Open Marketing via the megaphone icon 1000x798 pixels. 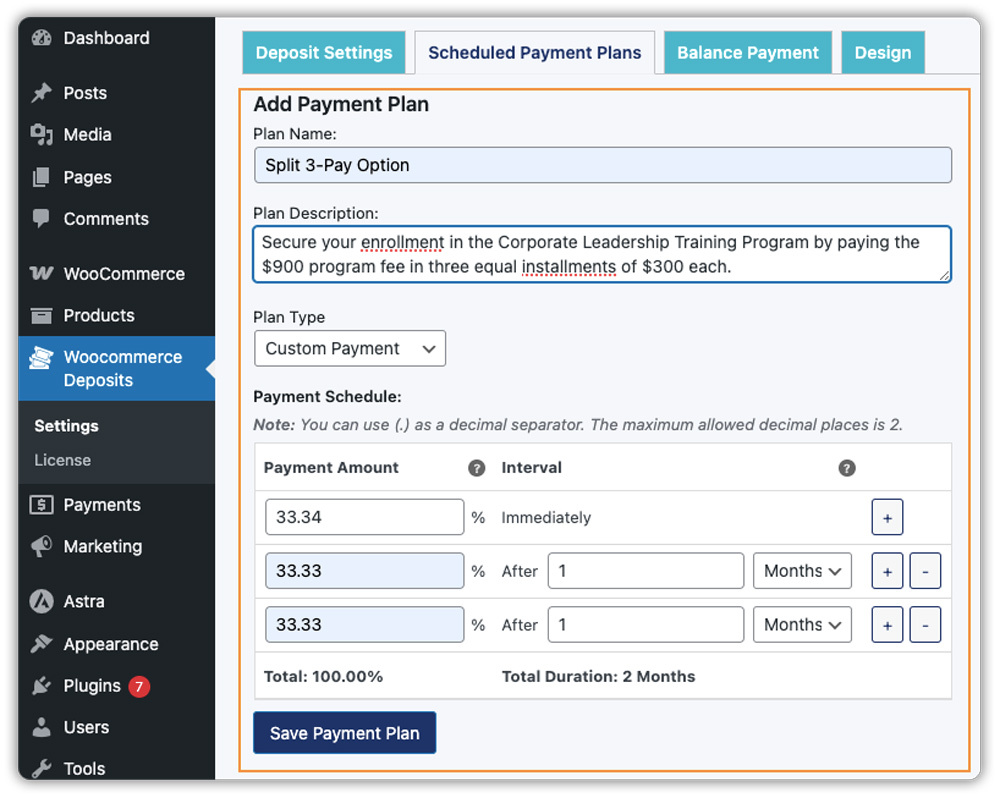pyautogui.click(x=42, y=546)
